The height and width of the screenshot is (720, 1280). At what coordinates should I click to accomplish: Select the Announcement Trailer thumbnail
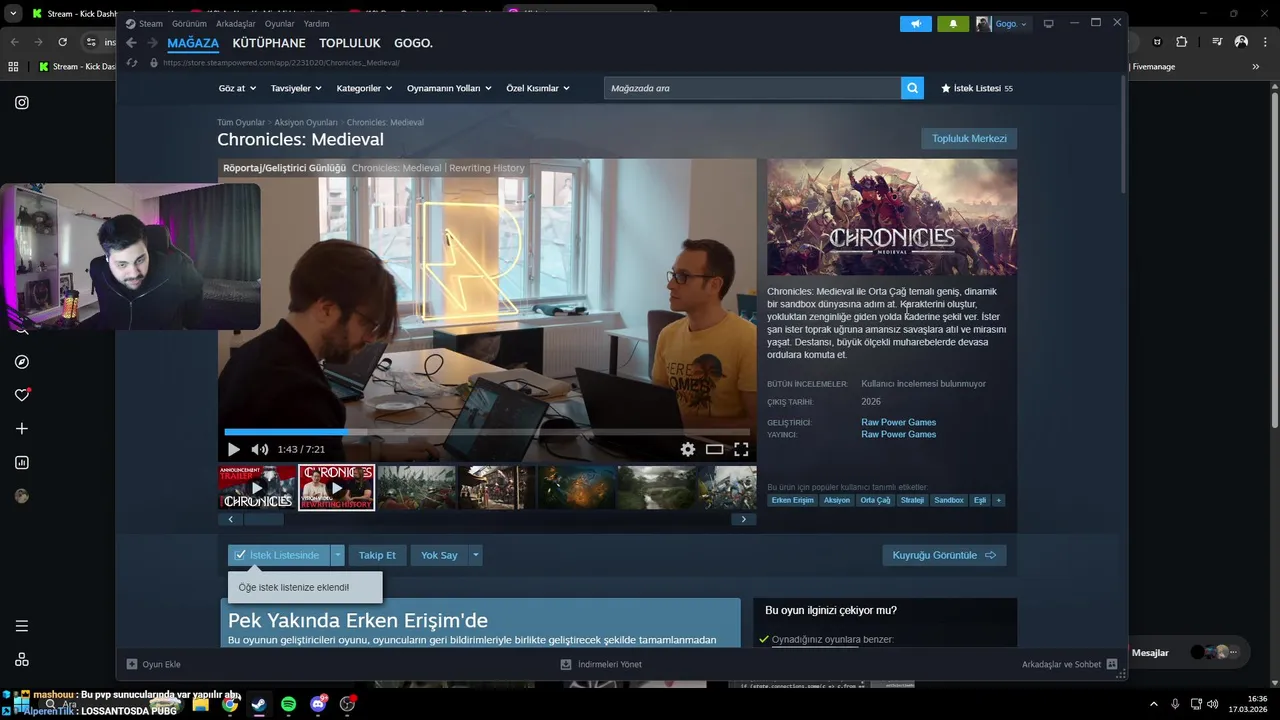257,488
